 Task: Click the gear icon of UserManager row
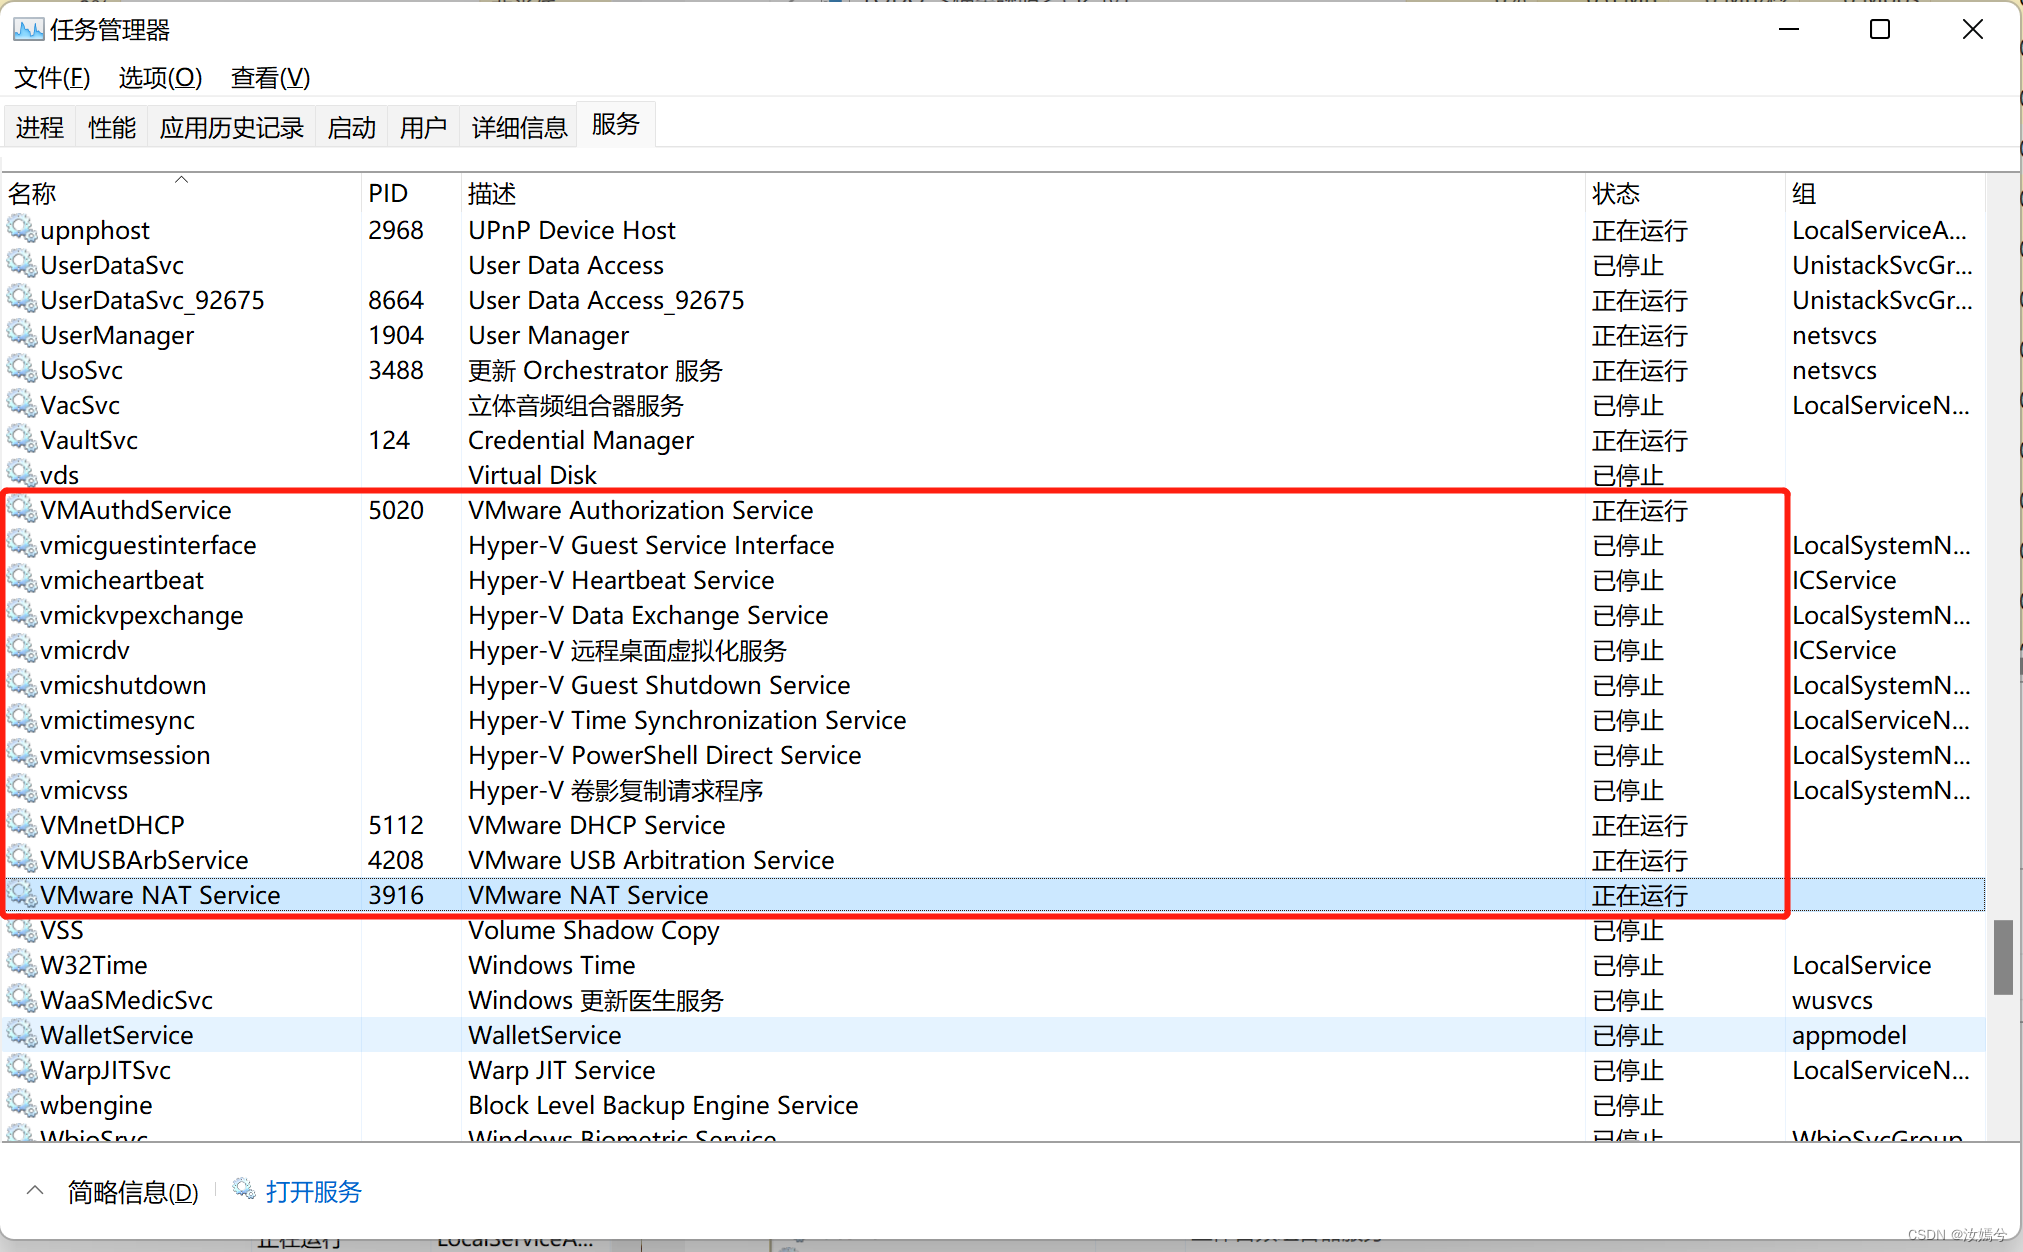pyautogui.click(x=22, y=334)
